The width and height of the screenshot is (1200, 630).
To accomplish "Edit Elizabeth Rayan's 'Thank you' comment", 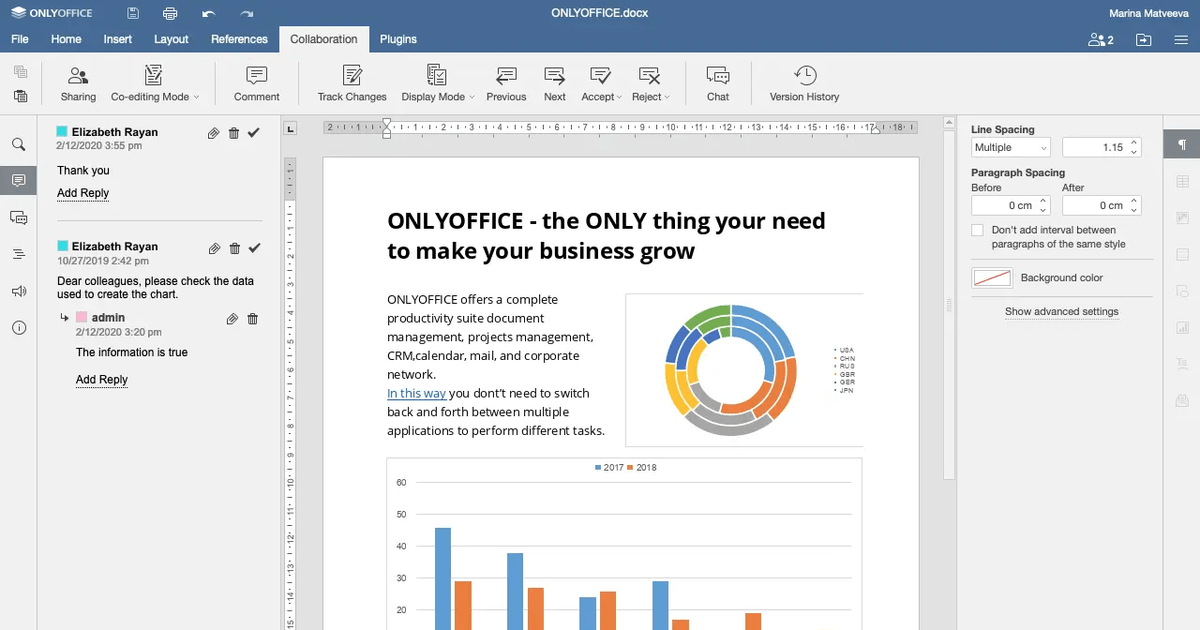I will pos(213,133).
